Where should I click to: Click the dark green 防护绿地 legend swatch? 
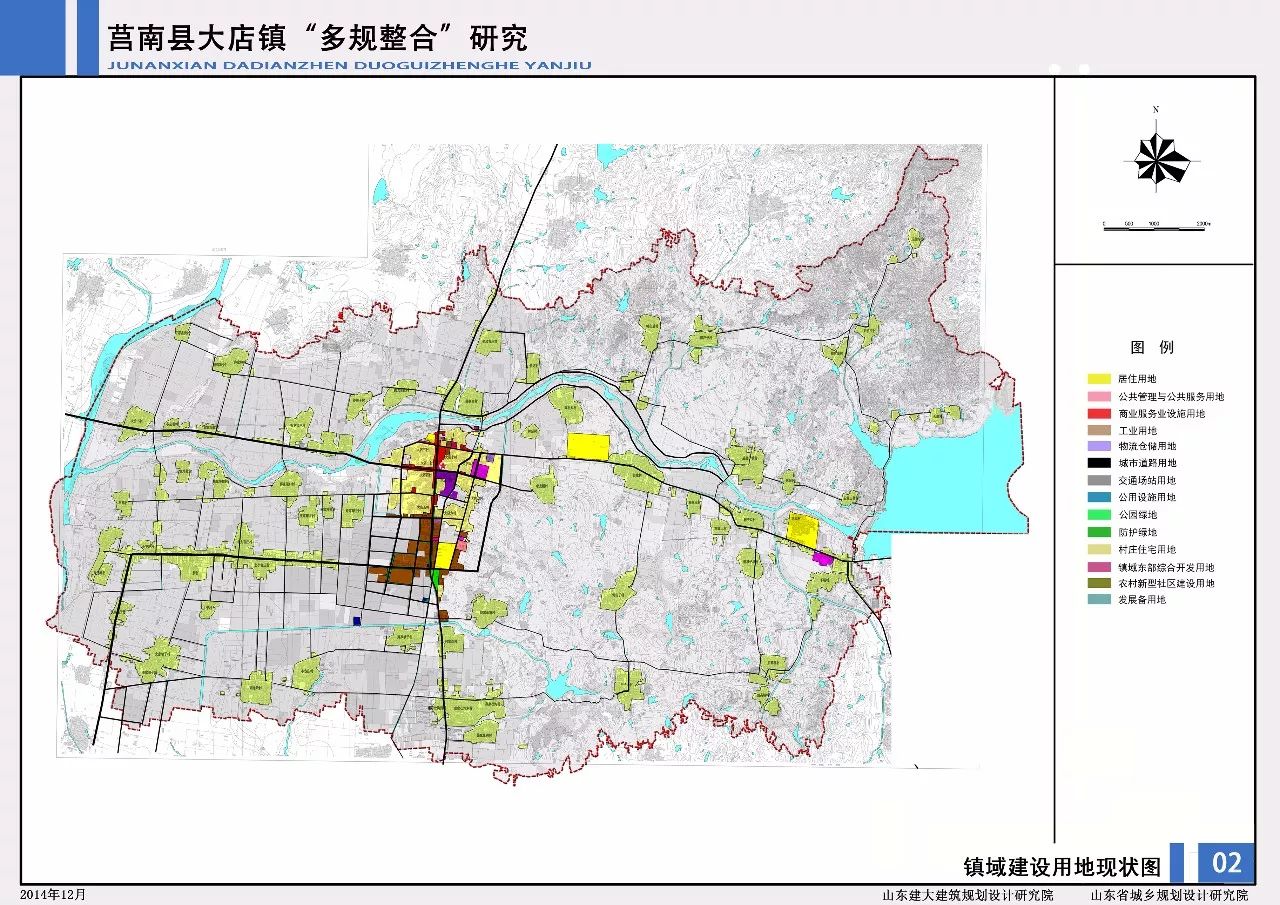pos(1100,532)
